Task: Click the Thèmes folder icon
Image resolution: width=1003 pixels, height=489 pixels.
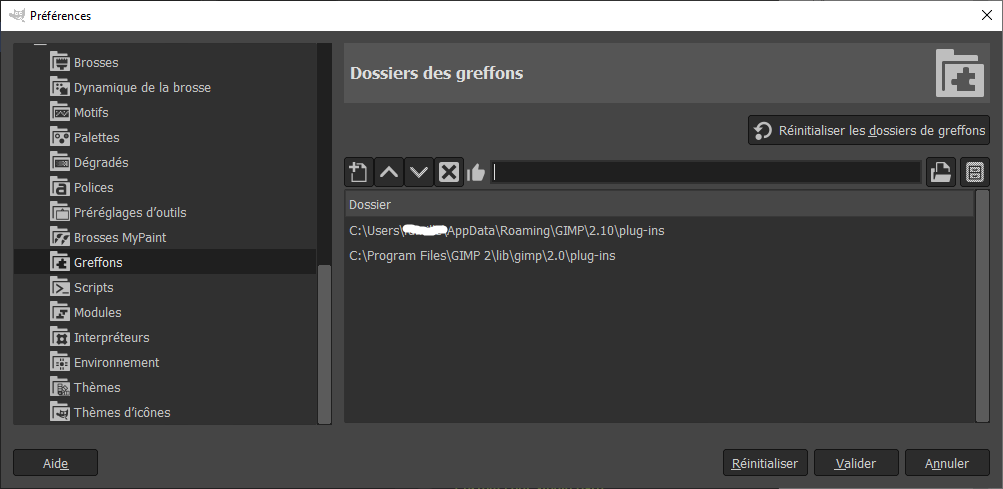Action: [59, 387]
